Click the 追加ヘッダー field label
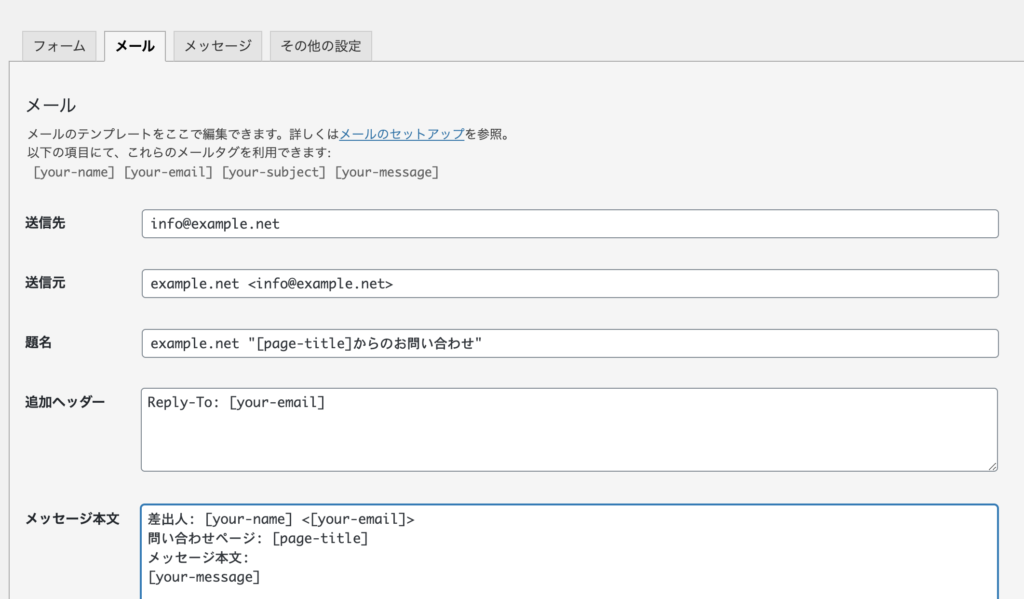The image size is (1024, 599). click(65, 402)
